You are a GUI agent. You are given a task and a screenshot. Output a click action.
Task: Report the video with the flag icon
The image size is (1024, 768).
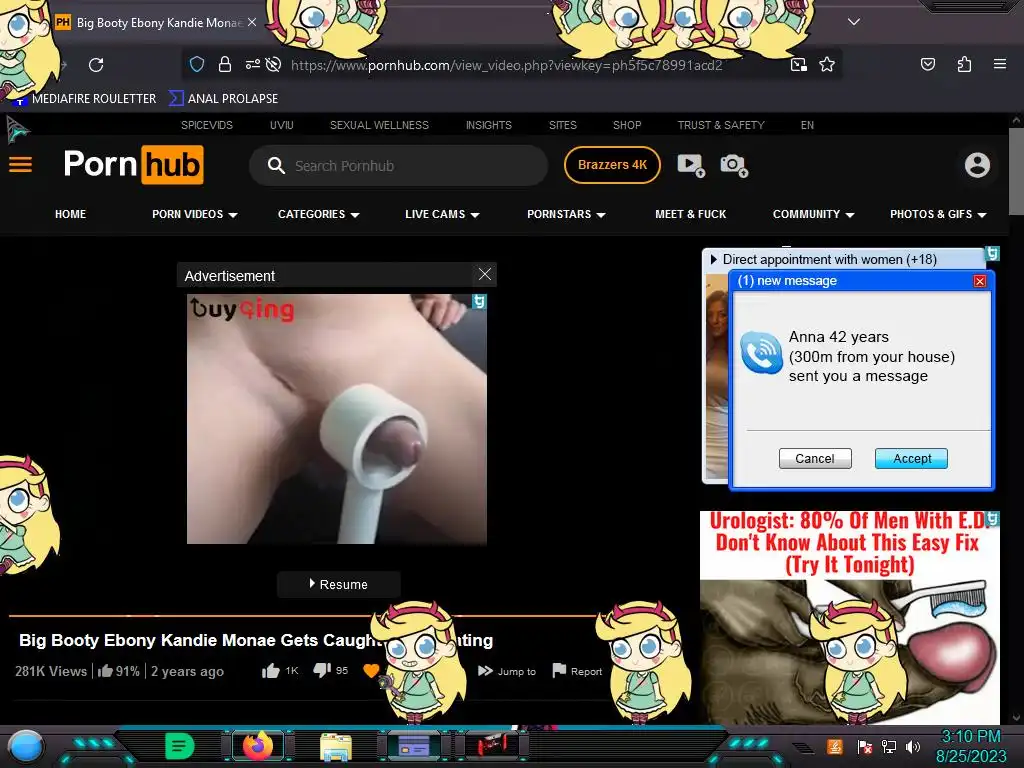click(577, 671)
